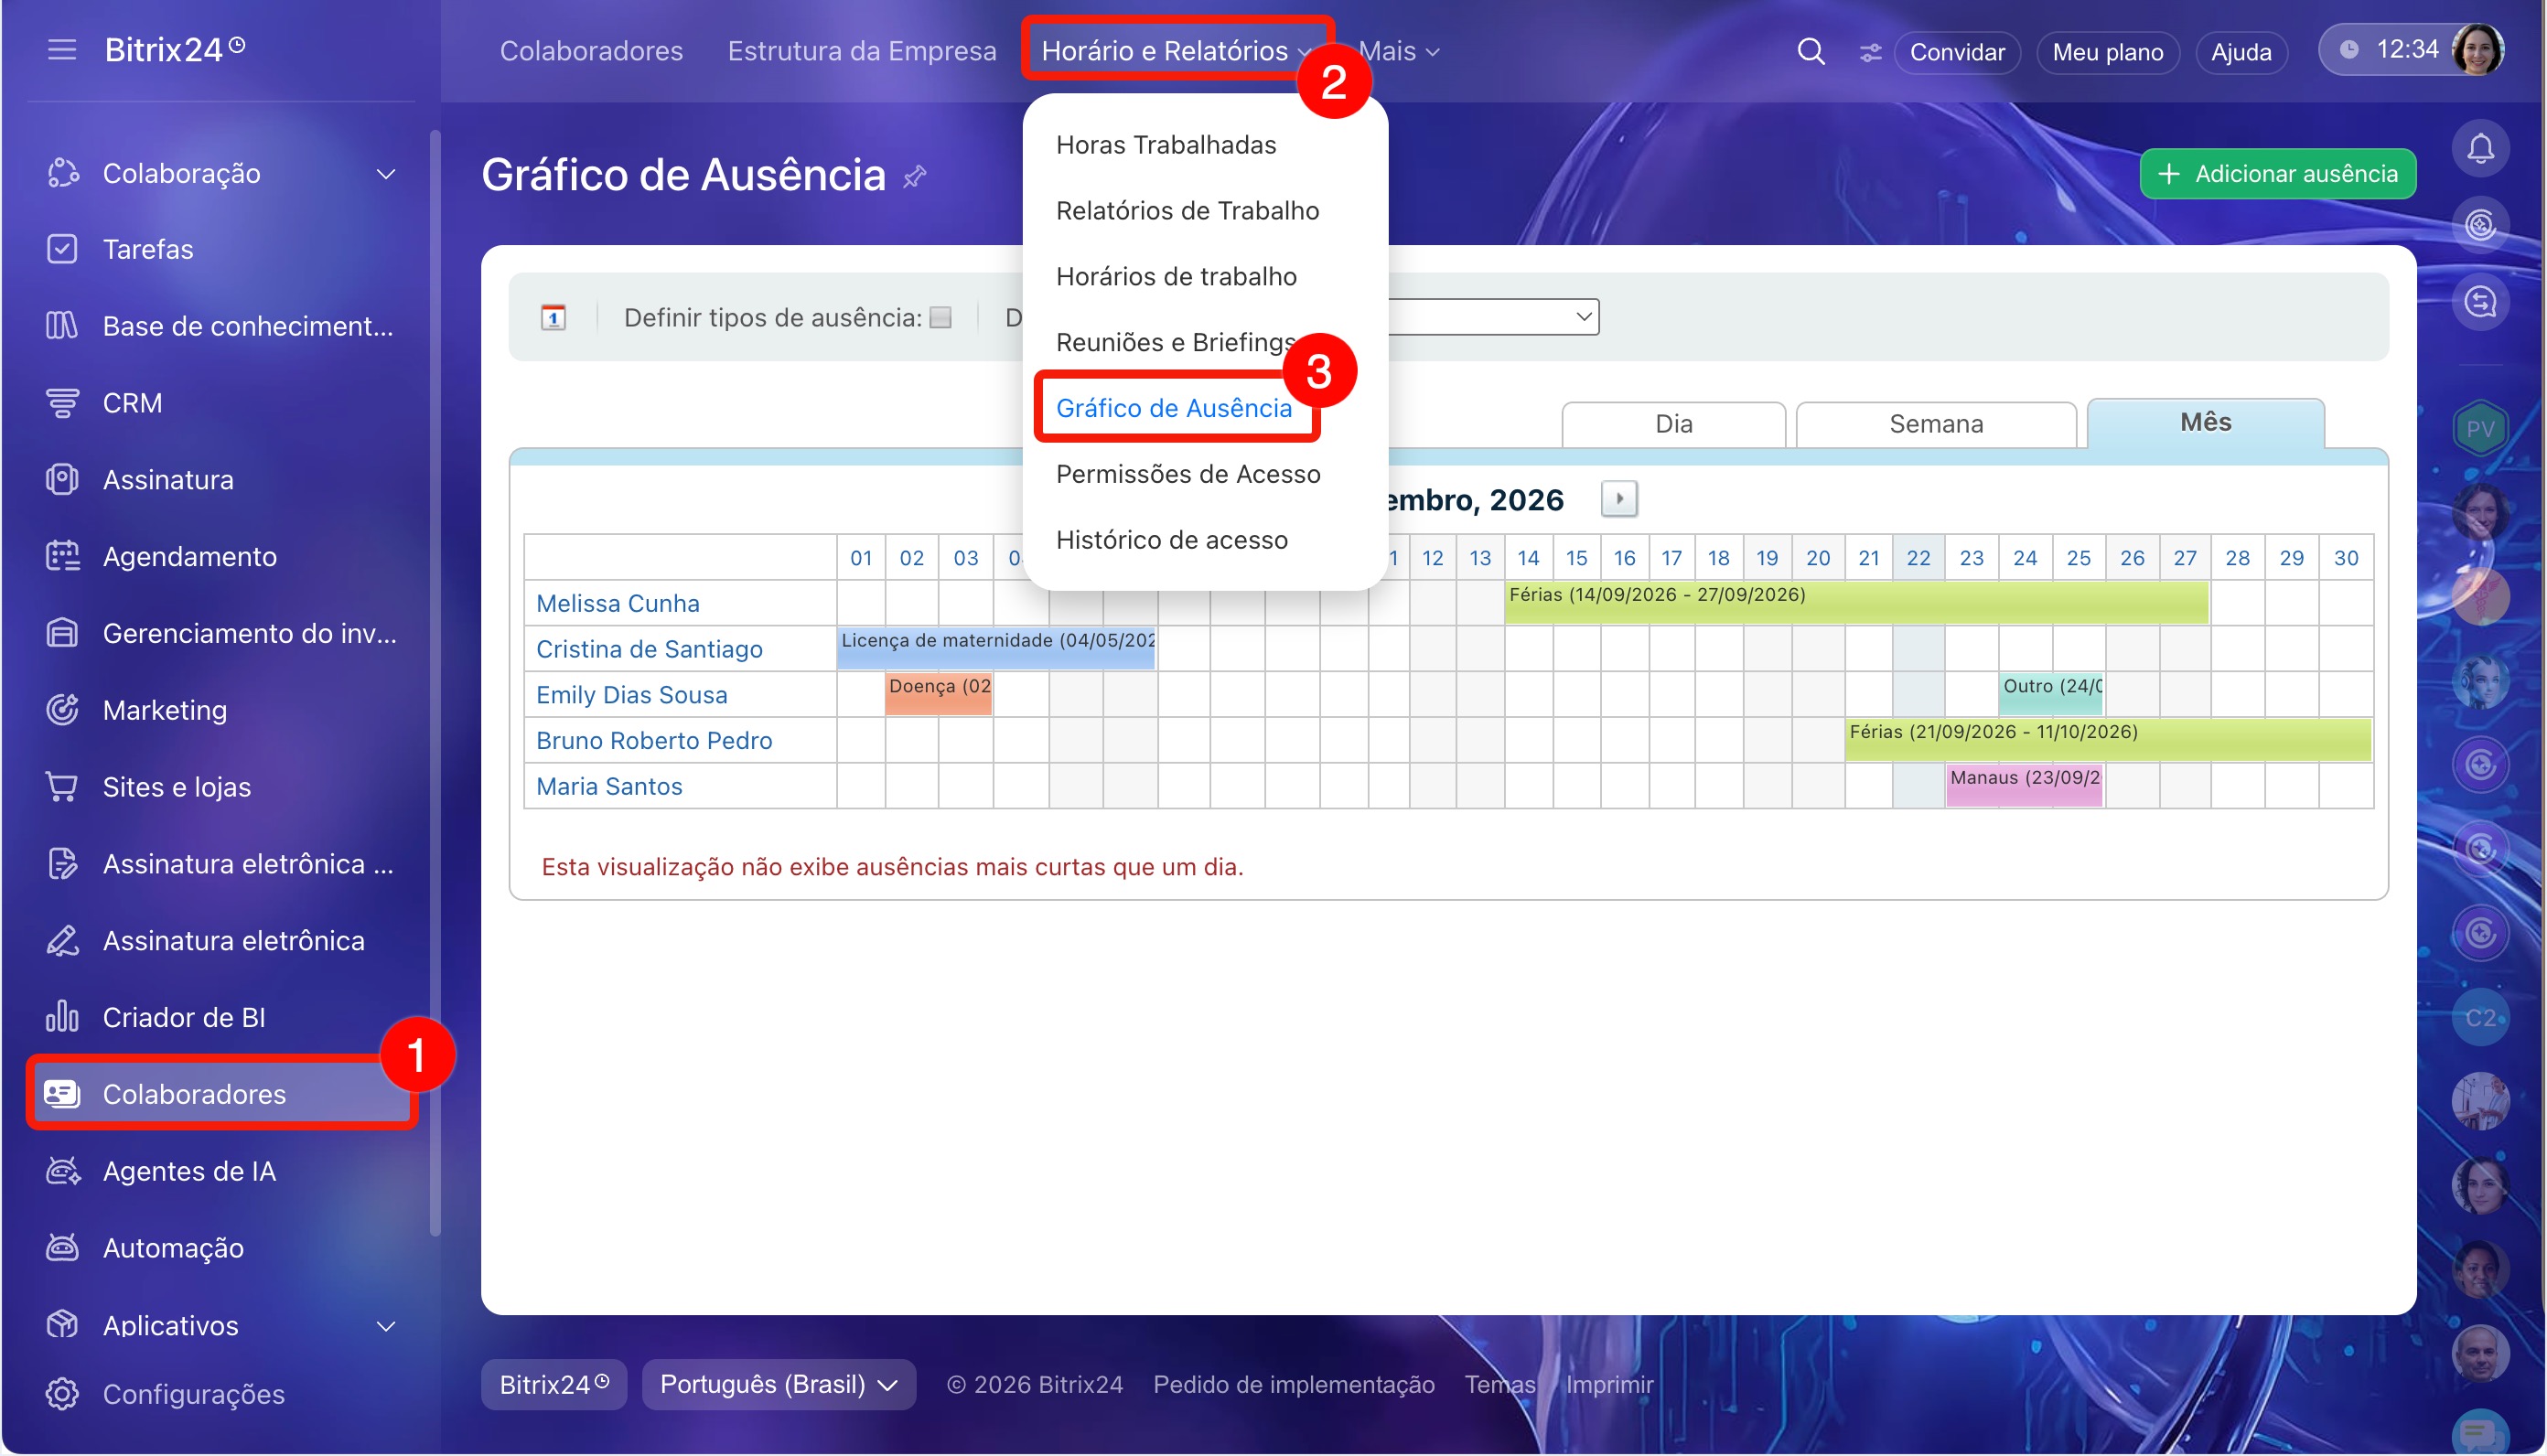
Task: Open the Português (Brasil) language dropdown
Action: click(x=778, y=1384)
